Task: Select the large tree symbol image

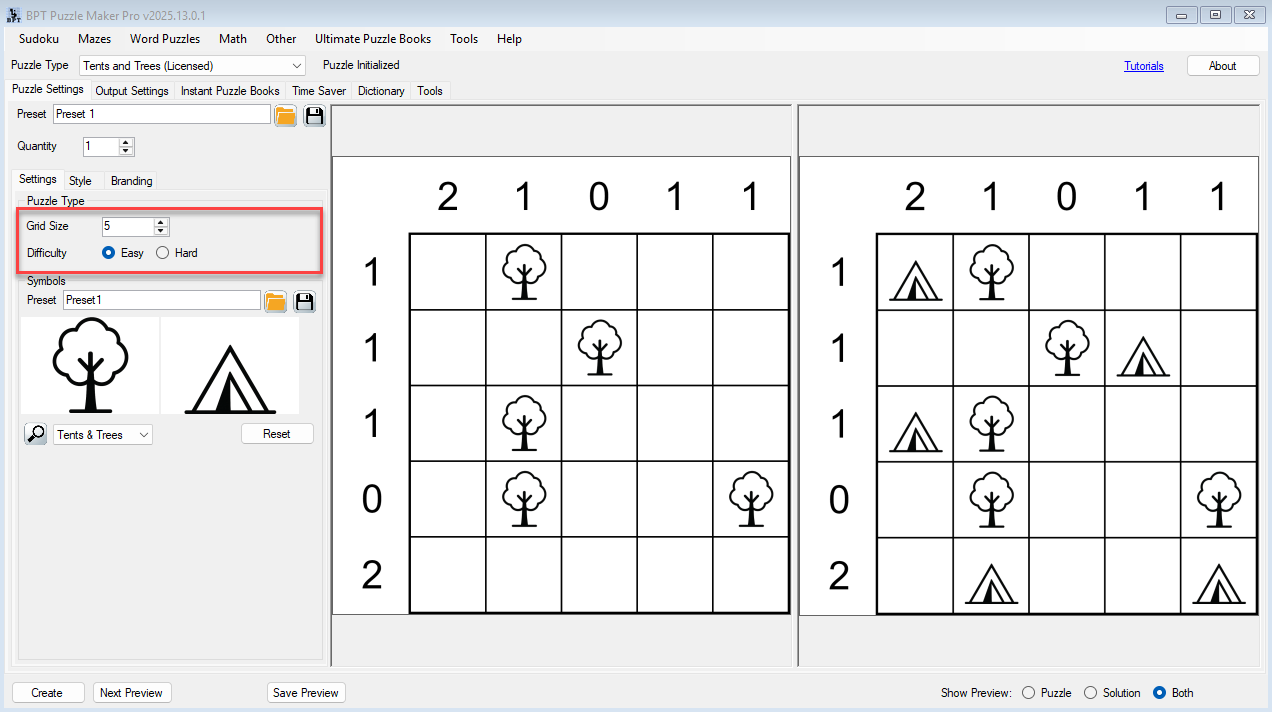Action: click(x=90, y=365)
